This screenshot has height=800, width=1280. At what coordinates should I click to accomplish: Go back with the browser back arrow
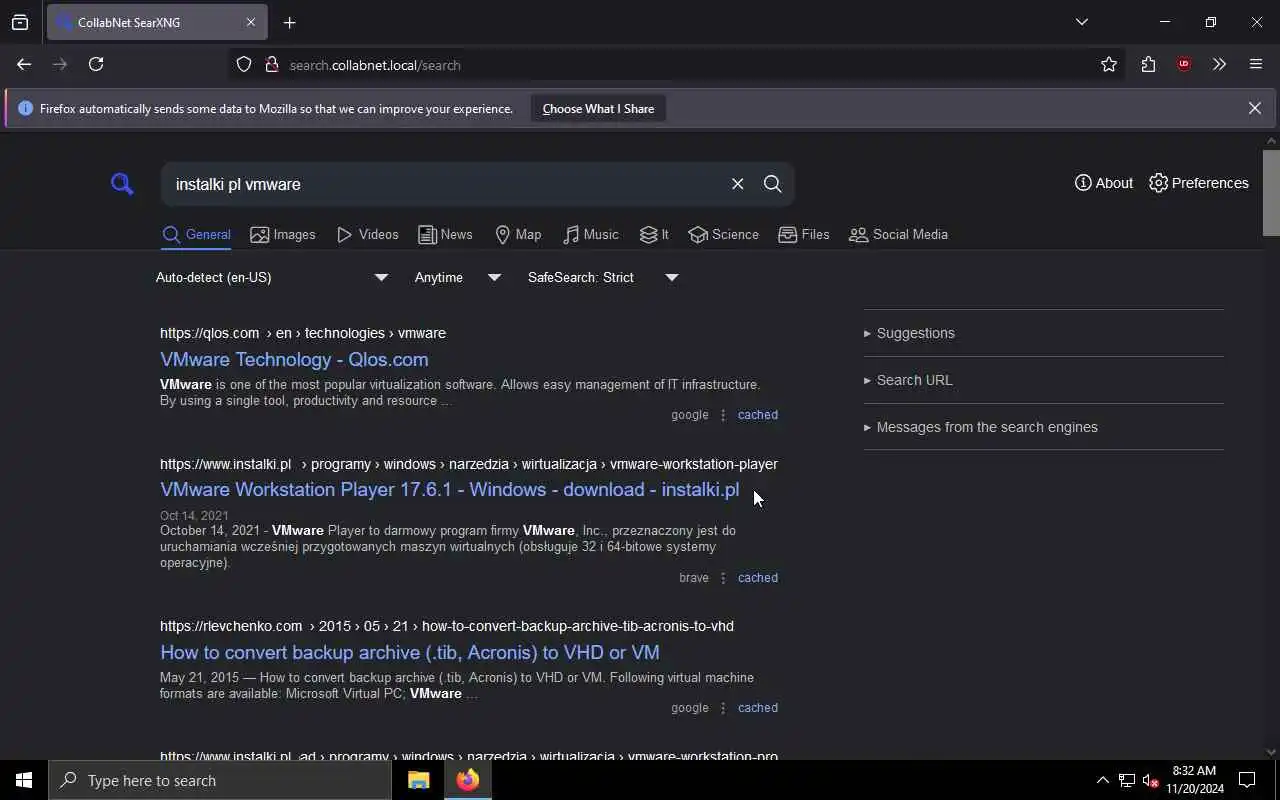point(24,64)
